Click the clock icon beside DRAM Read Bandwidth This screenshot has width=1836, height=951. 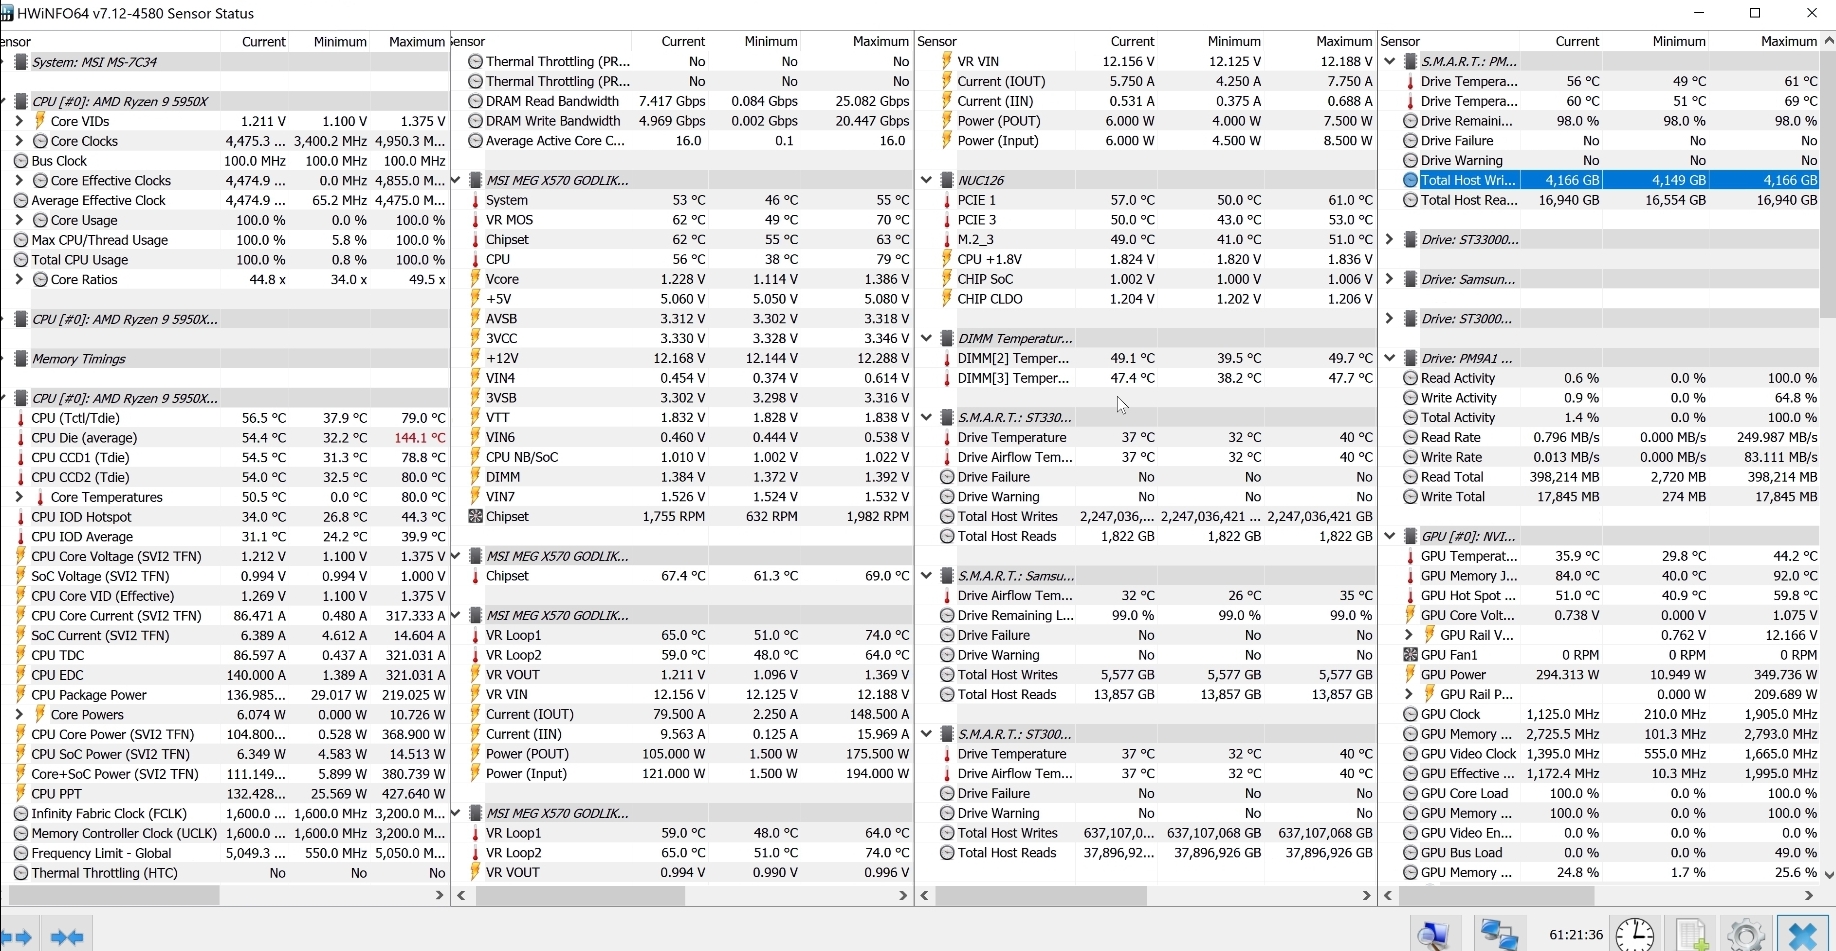(x=475, y=101)
